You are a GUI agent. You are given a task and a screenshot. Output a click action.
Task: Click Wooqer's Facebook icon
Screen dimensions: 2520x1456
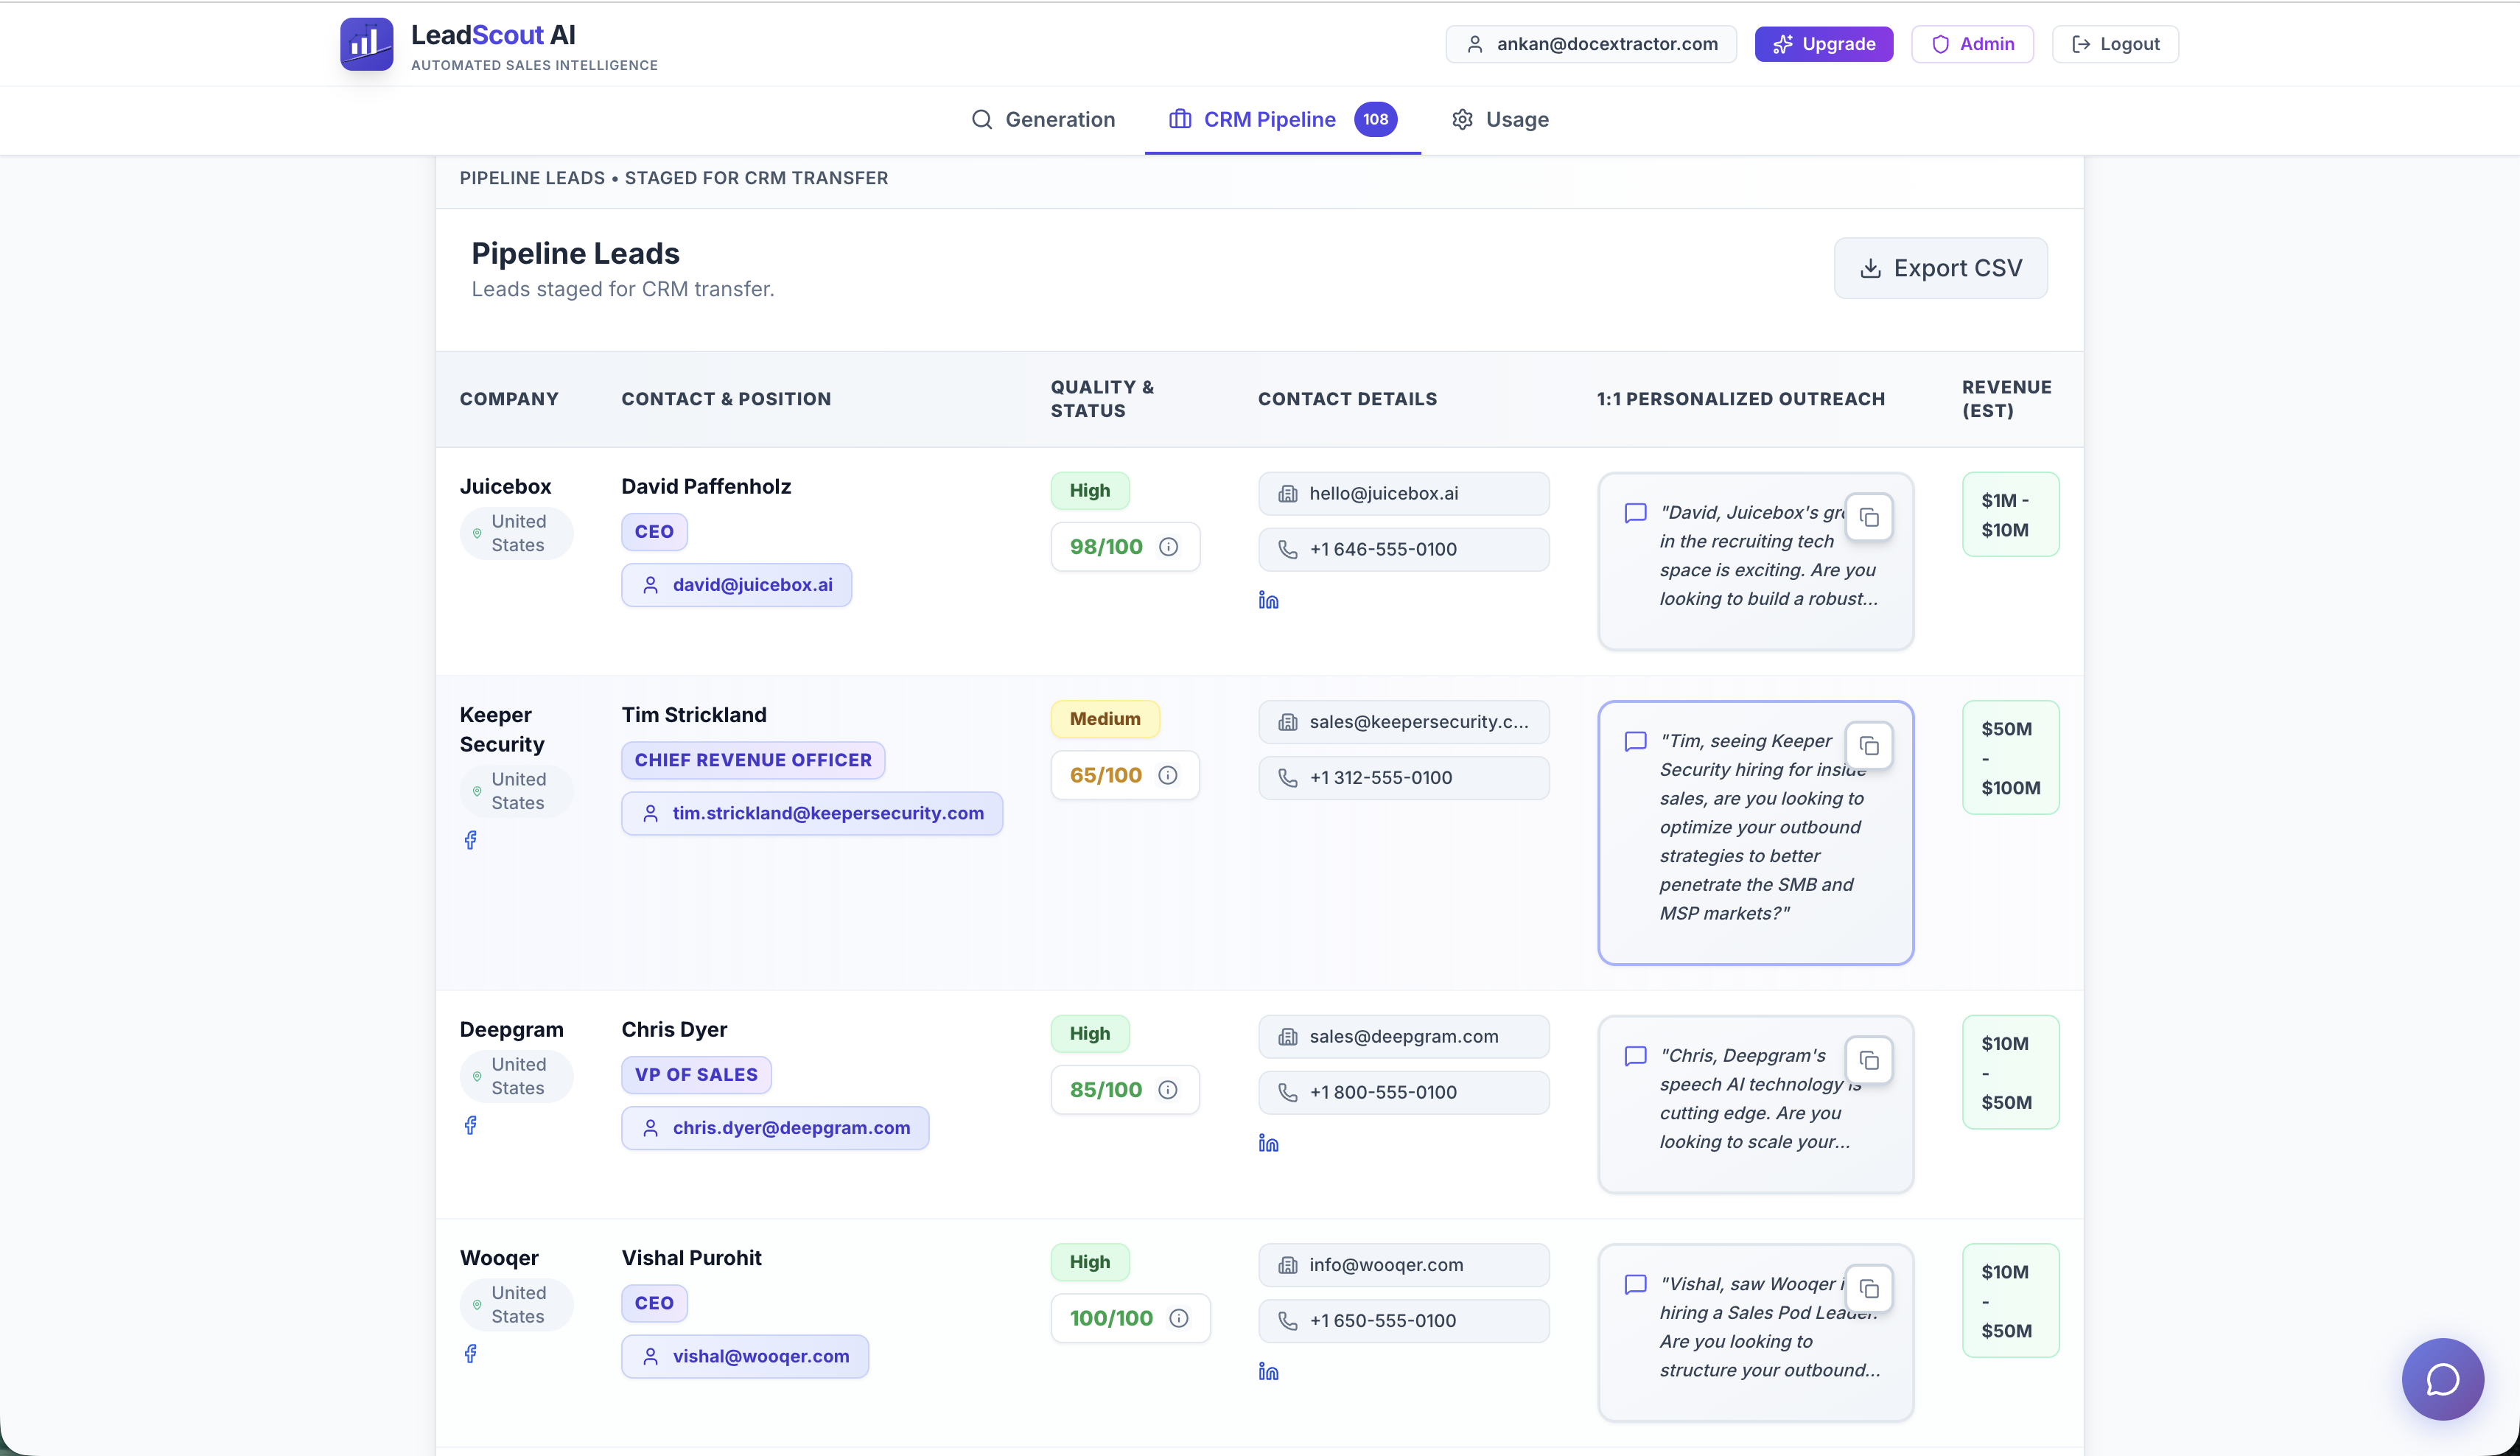(x=470, y=1353)
